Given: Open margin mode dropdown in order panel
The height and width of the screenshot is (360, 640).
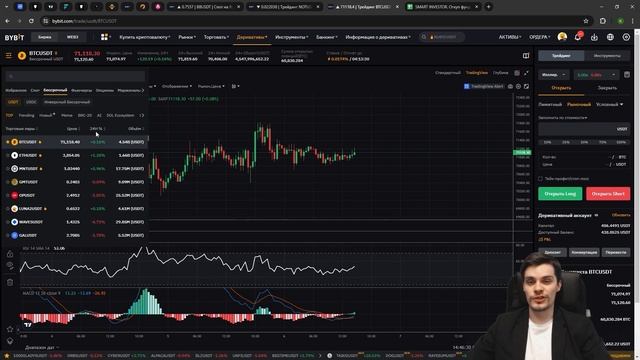Looking at the screenshot, I should coord(554,75).
